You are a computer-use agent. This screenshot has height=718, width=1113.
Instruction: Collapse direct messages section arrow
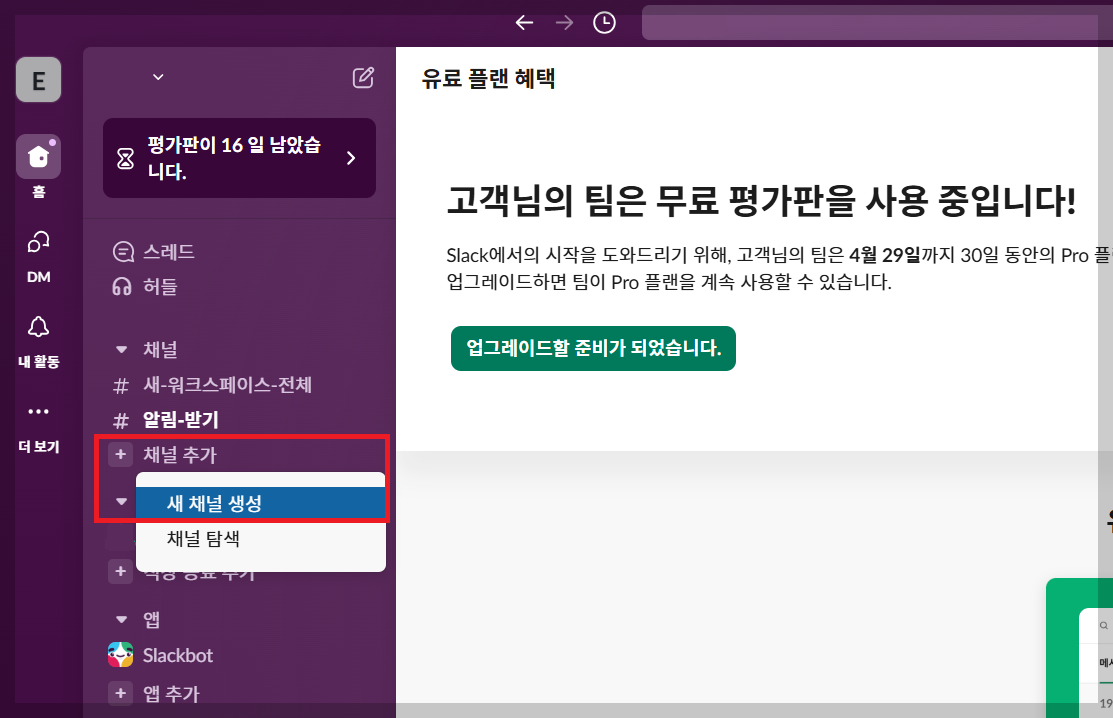[121, 502]
